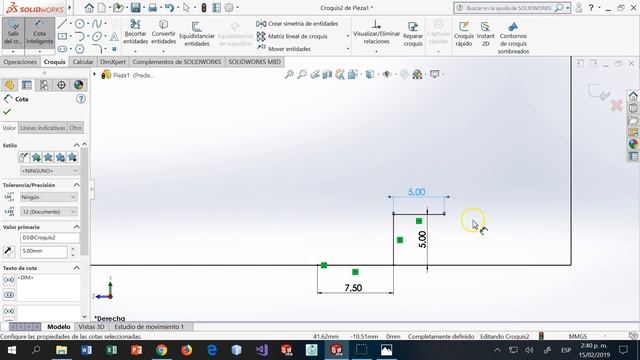Screen dimensions: 640x360
Task: Click Mover entidades tool
Action: tap(284, 49)
